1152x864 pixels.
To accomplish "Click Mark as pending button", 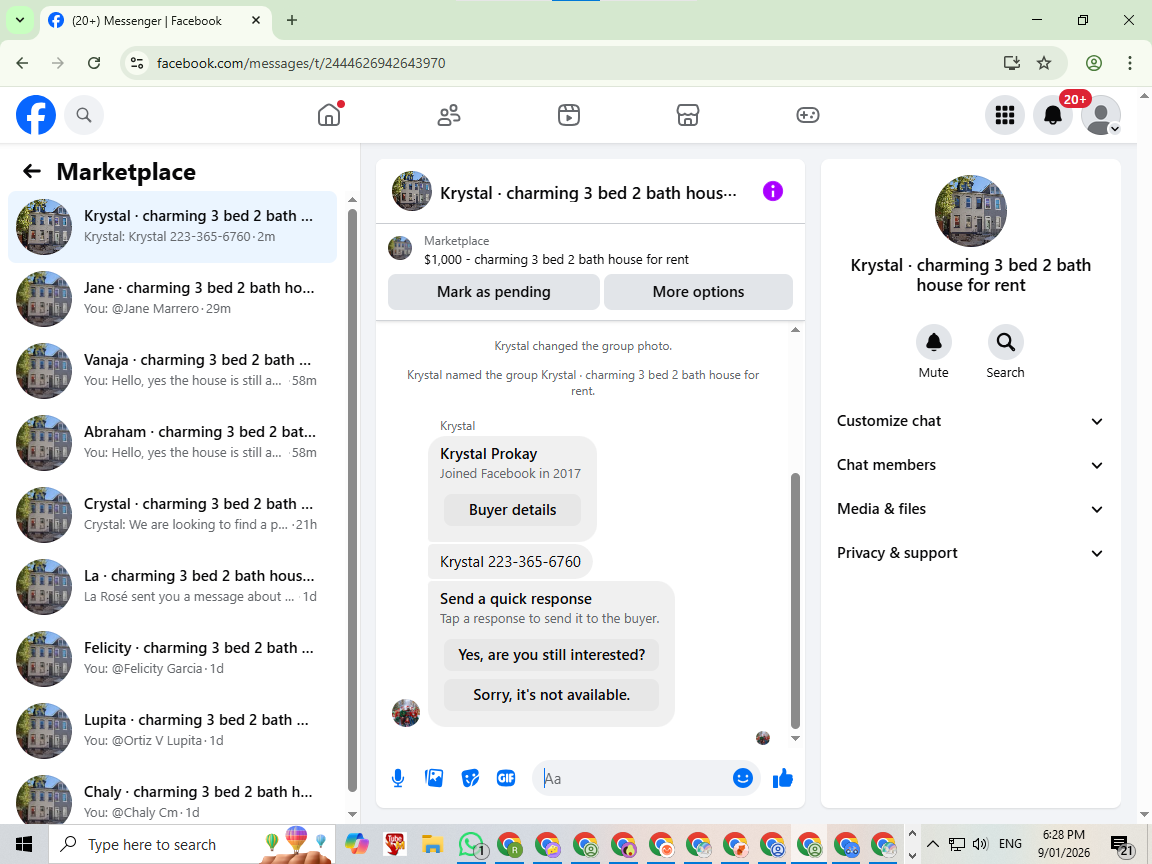I will coord(494,292).
